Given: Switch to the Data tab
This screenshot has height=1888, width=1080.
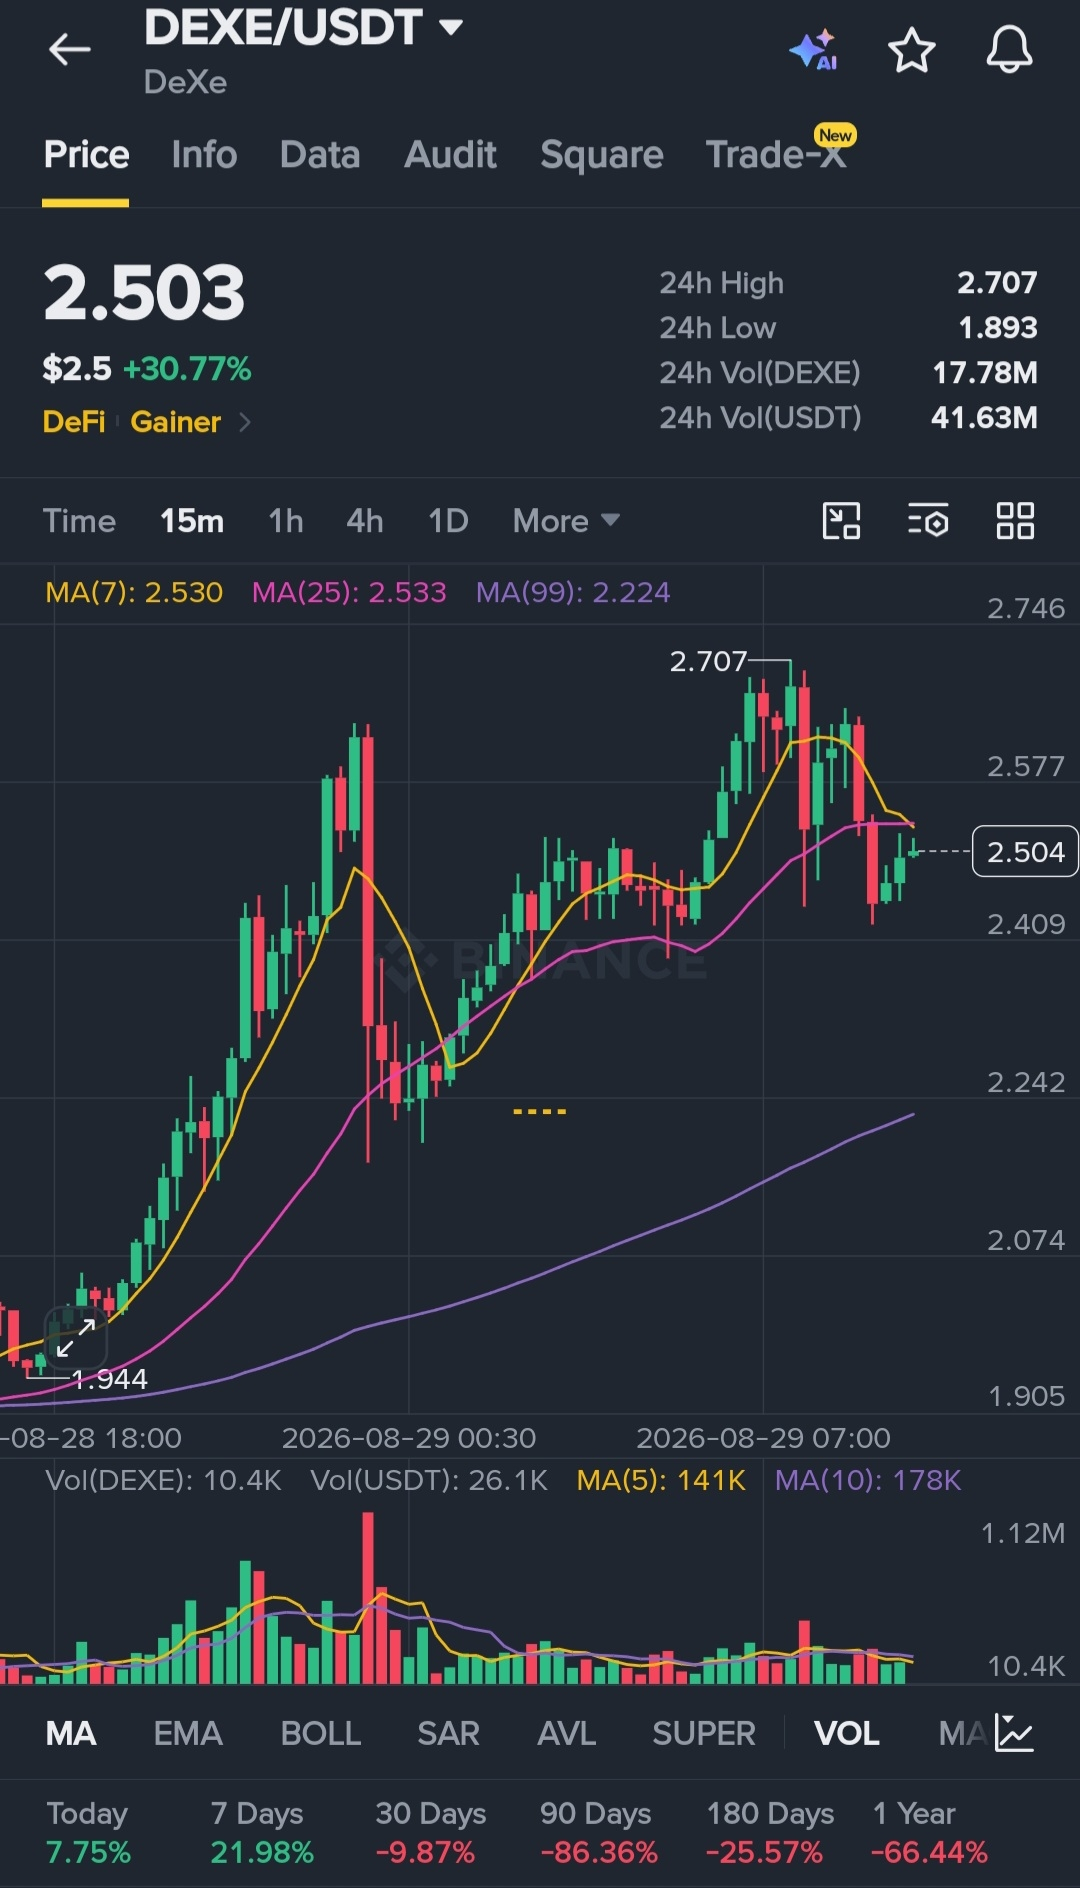Looking at the screenshot, I should pyautogui.click(x=320, y=155).
